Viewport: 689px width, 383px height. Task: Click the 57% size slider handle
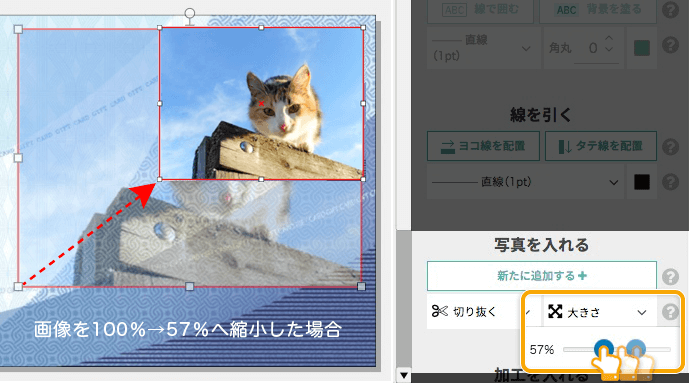coord(604,348)
